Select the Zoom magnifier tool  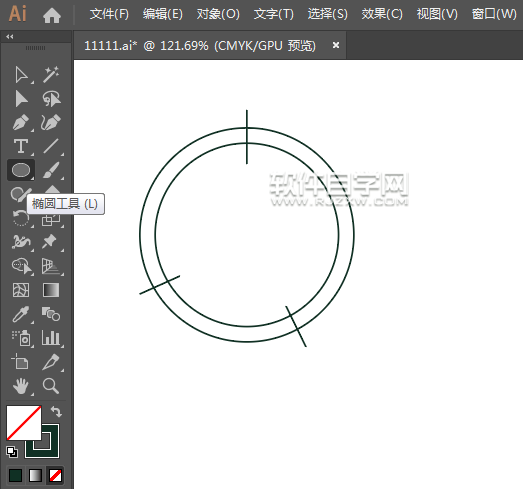pos(51,386)
